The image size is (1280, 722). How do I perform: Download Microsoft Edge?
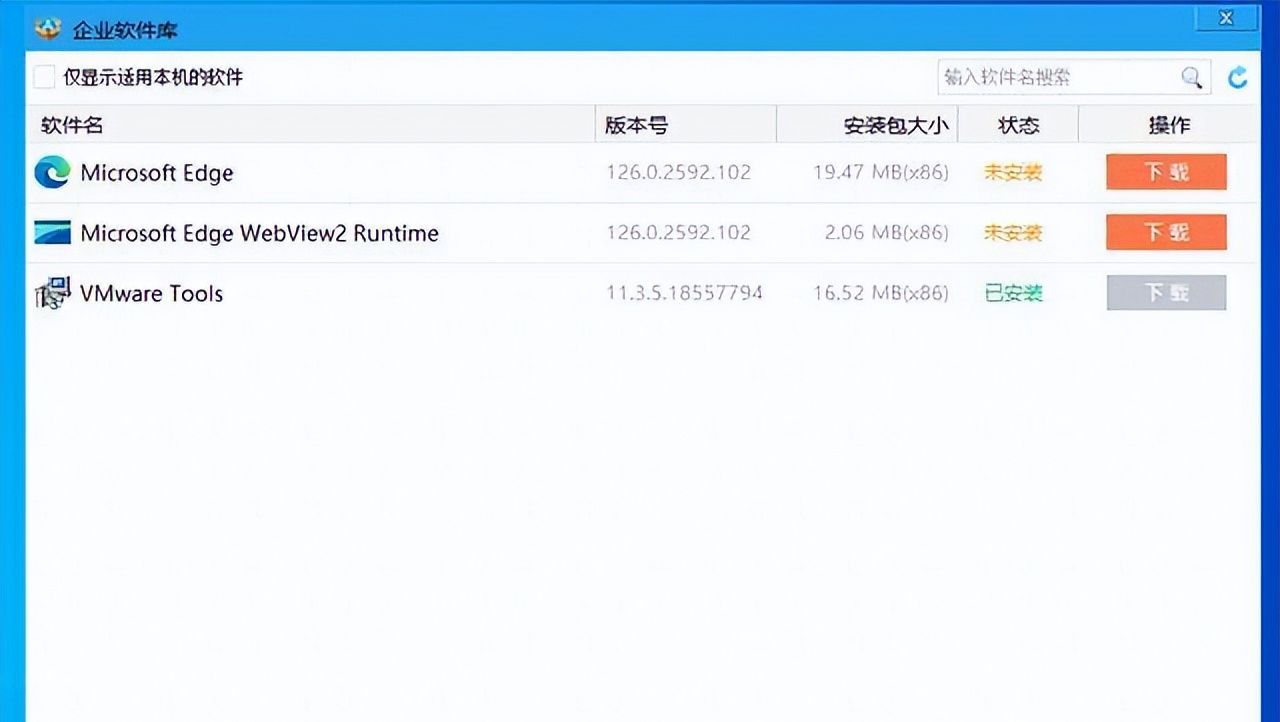(1166, 172)
